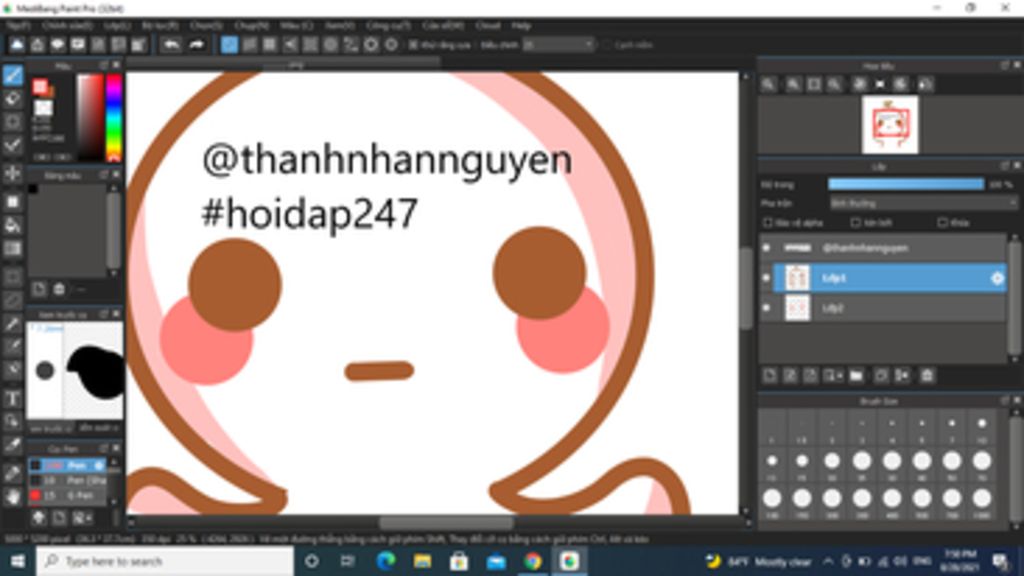Click the Undo arrow in the top toolbar
The height and width of the screenshot is (576, 1024).
tap(171, 44)
